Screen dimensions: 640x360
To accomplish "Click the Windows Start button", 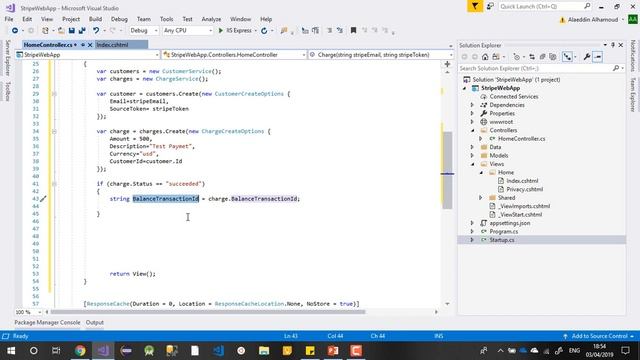I will click(11, 351).
